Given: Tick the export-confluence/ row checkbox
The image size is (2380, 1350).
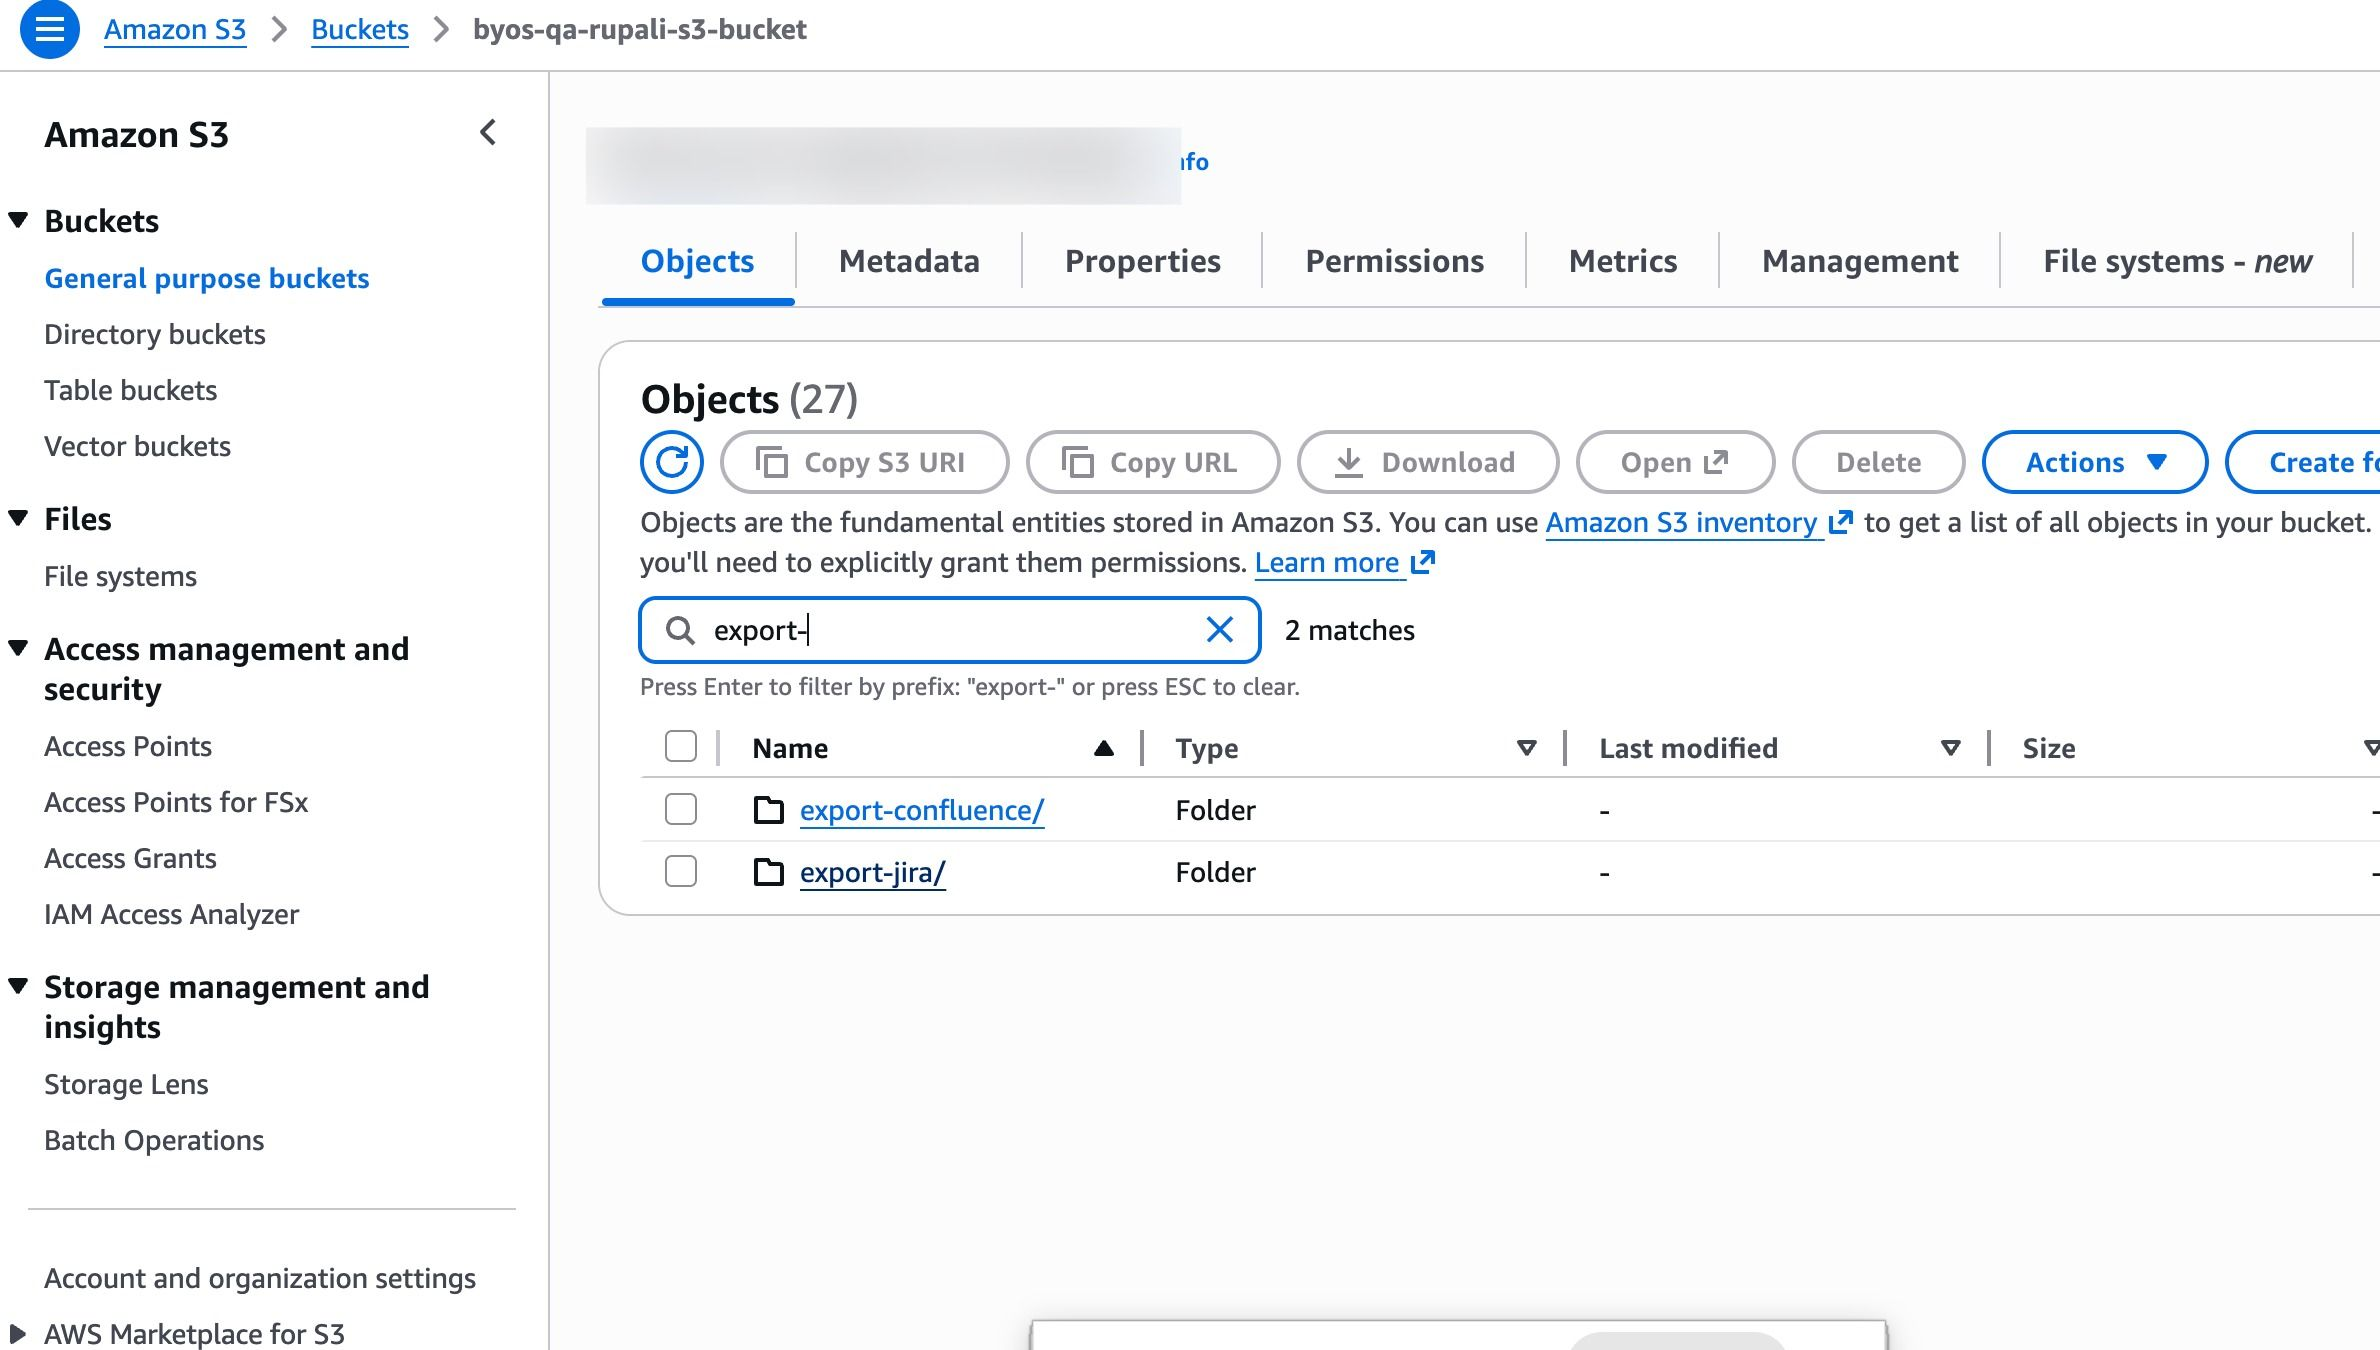Looking at the screenshot, I should (681, 809).
